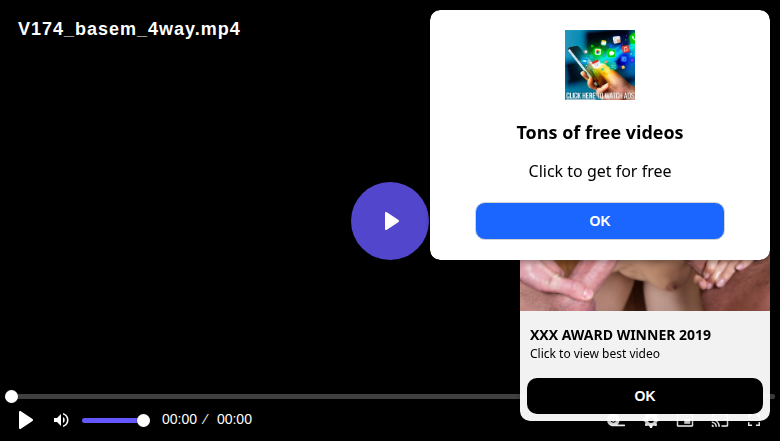Image resolution: width=780 pixels, height=441 pixels.
Task: Click the "Click to view best video" text
Action: pyautogui.click(x=594, y=353)
